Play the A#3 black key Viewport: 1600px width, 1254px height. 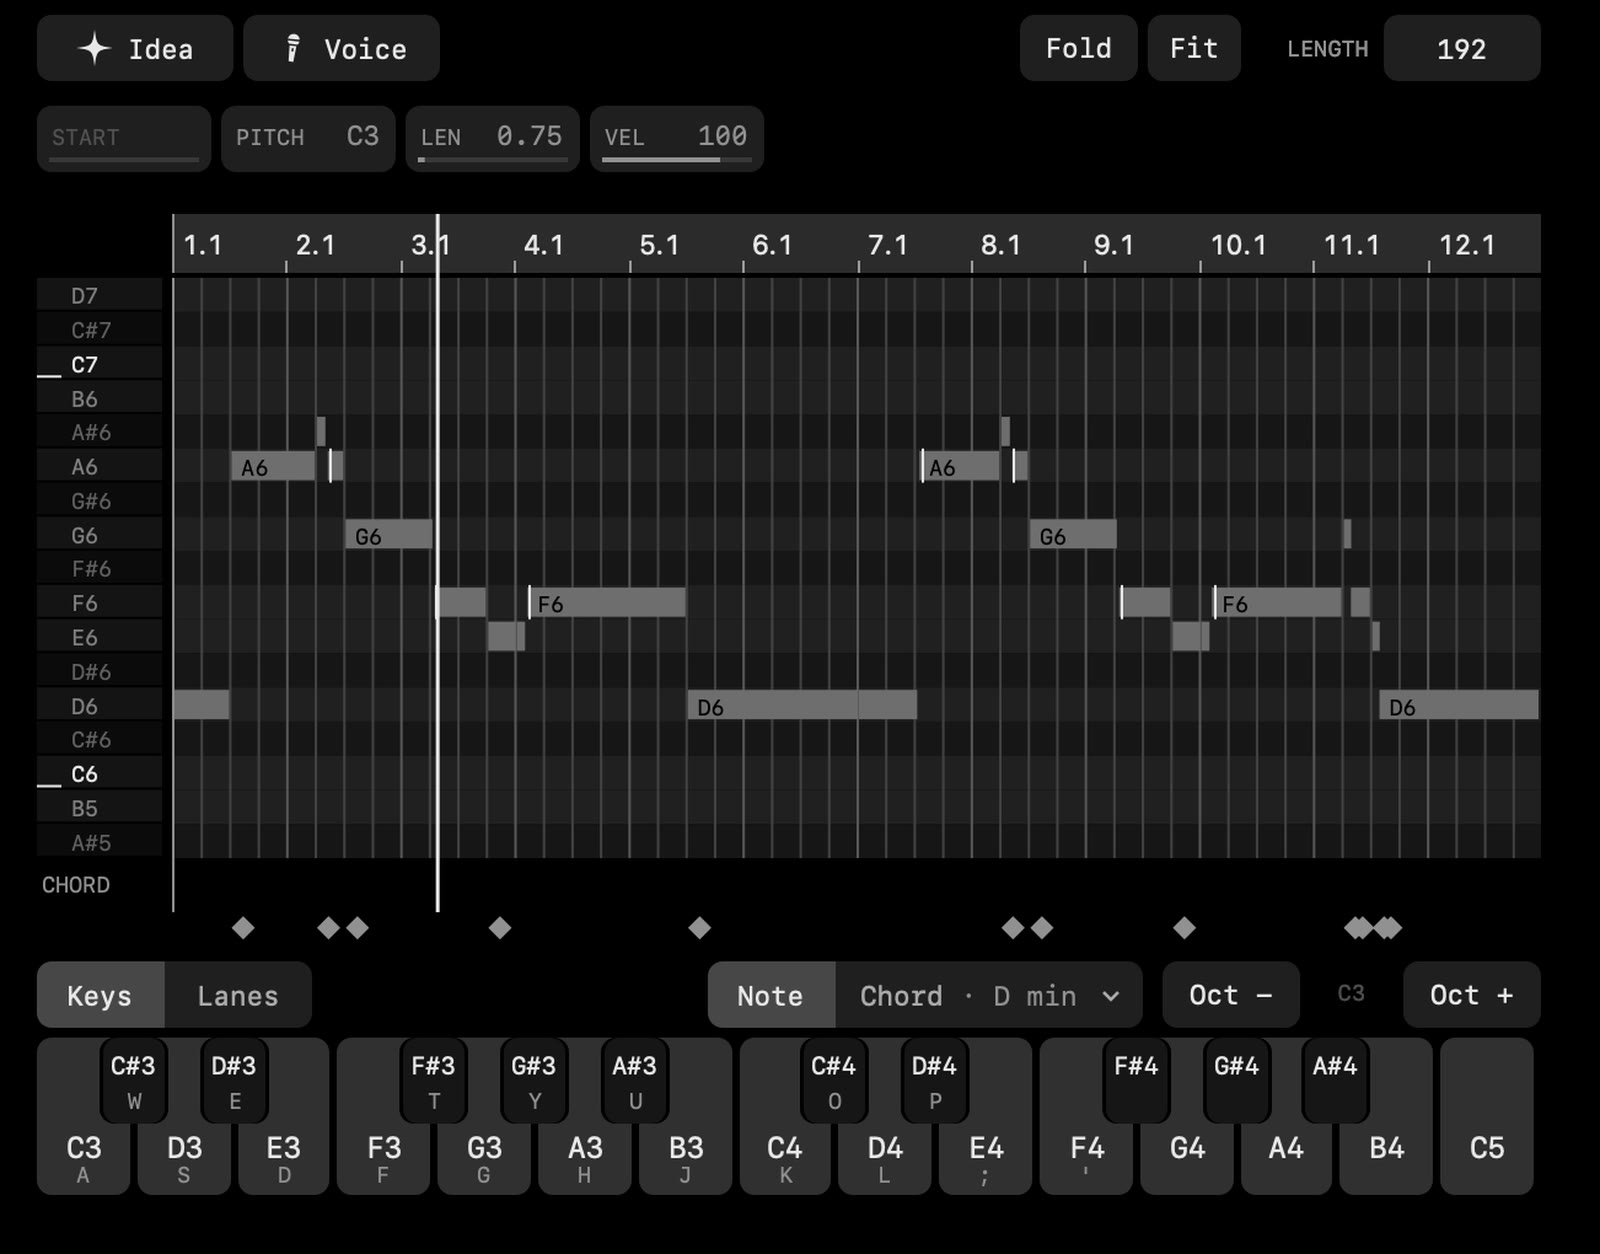click(634, 1080)
